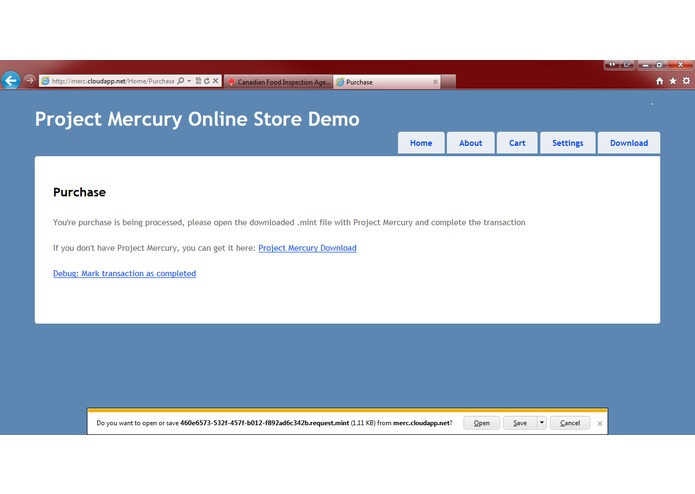
Task: Click the browser Back arrow button
Action: click(x=11, y=81)
